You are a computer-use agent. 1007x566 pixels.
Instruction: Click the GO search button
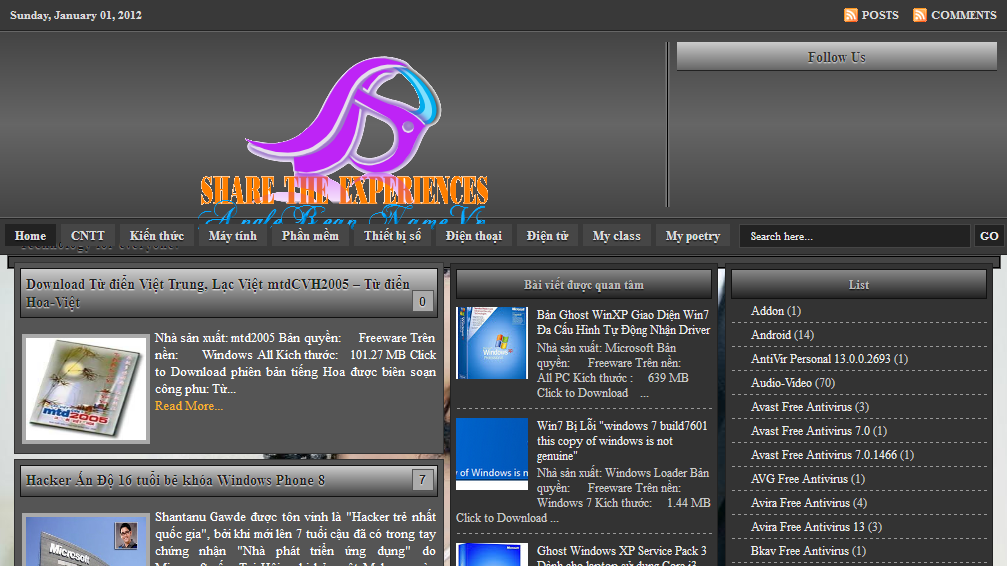click(x=989, y=236)
